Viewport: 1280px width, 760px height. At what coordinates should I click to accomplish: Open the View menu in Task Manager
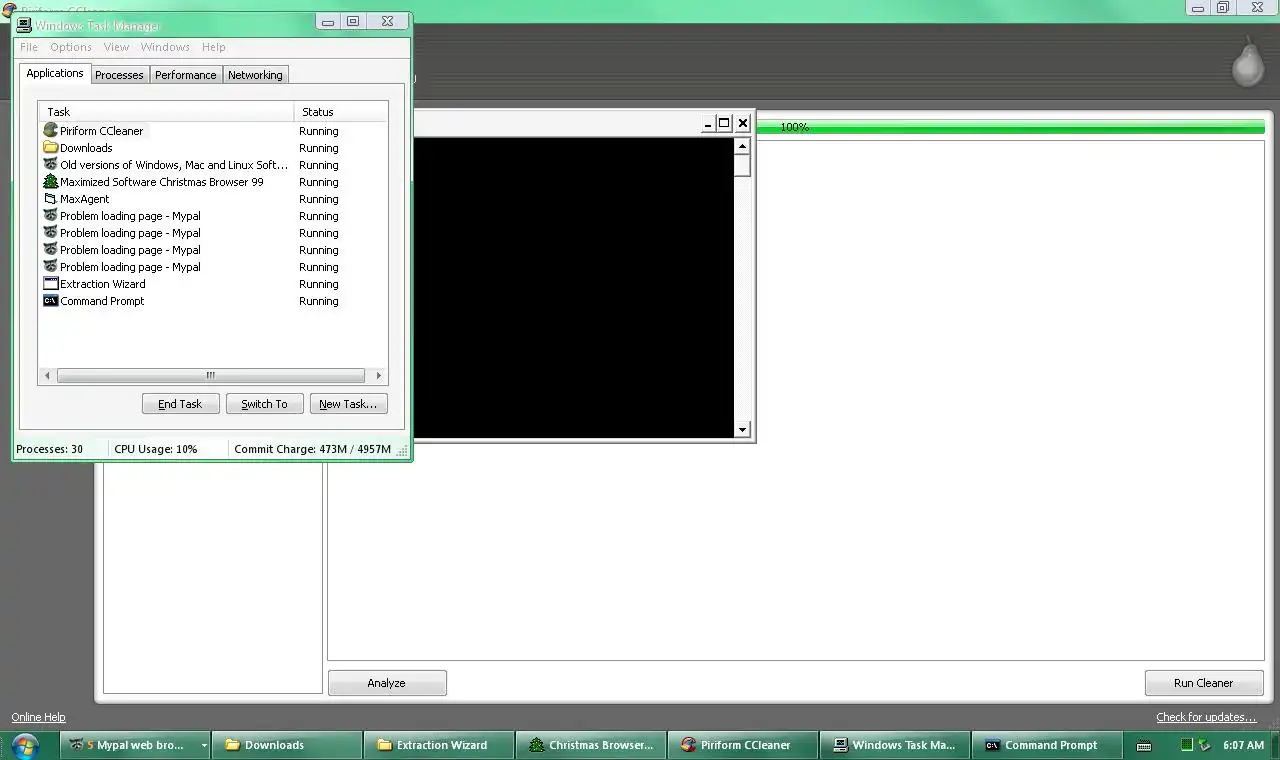[x=116, y=47]
